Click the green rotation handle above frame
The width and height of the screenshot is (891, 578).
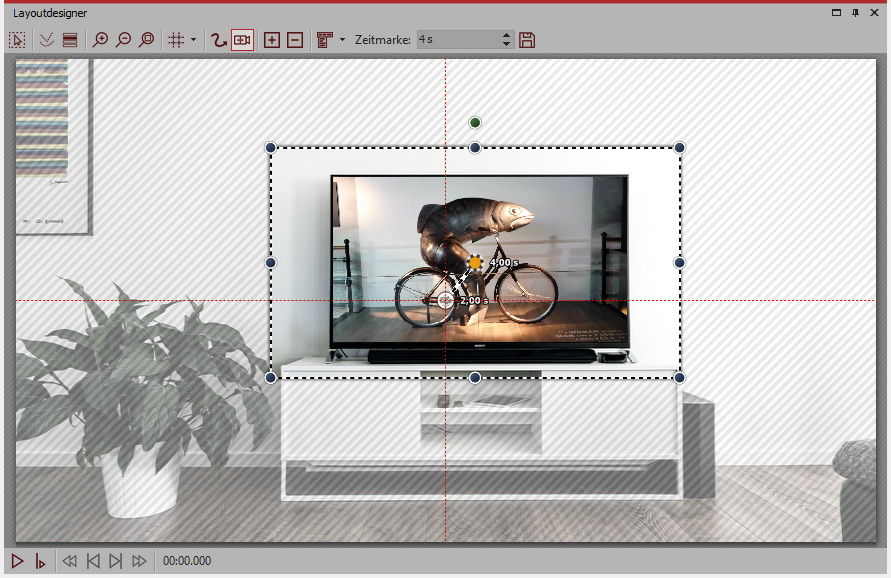tap(475, 123)
